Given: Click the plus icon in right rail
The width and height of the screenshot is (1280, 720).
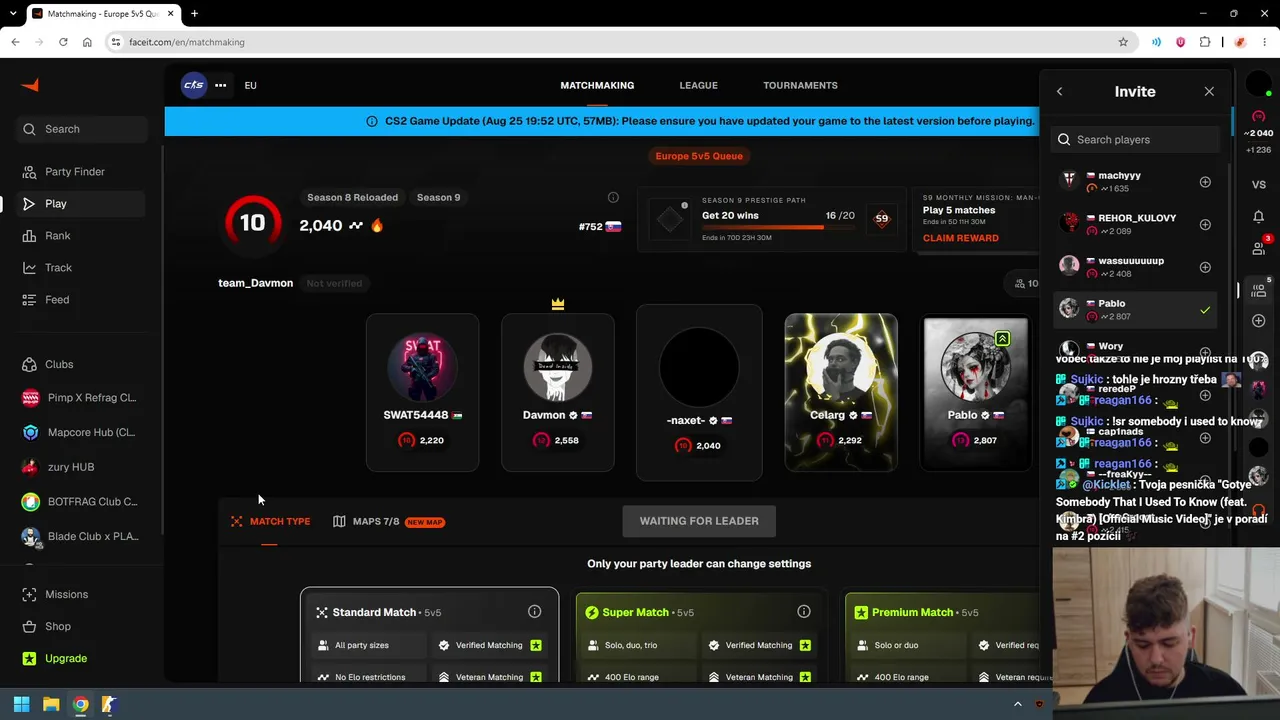Looking at the screenshot, I should 1259,320.
